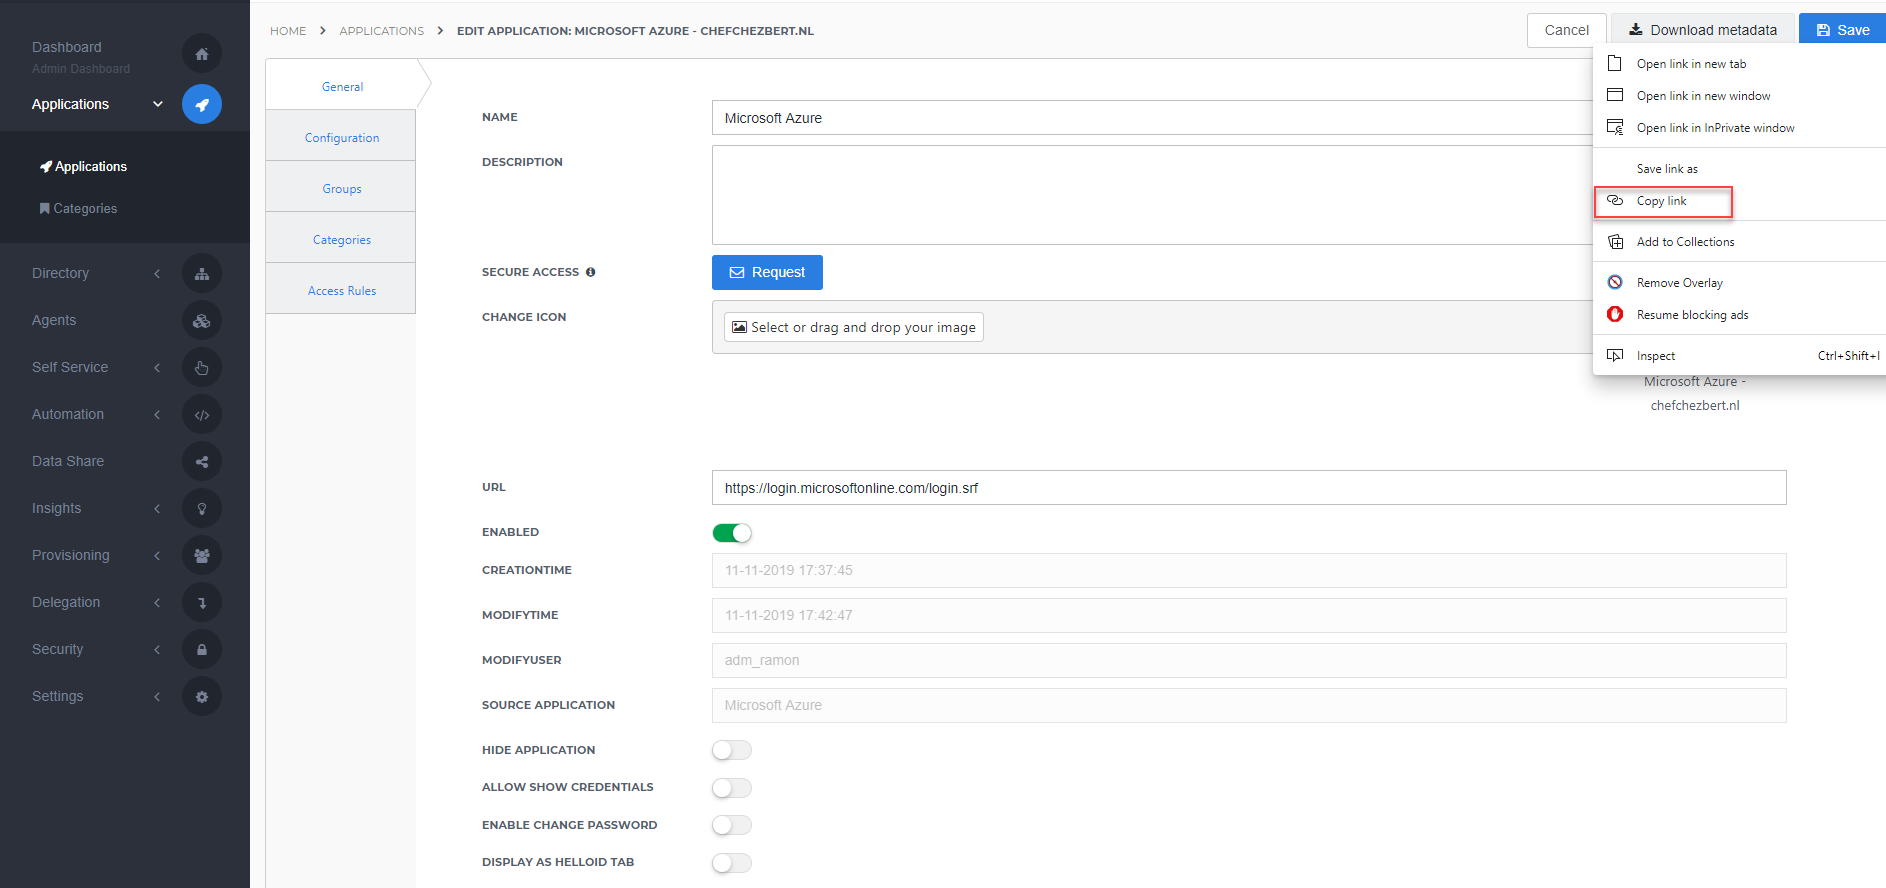Click the Security lock icon
This screenshot has width=1886, height=888.
201,650
